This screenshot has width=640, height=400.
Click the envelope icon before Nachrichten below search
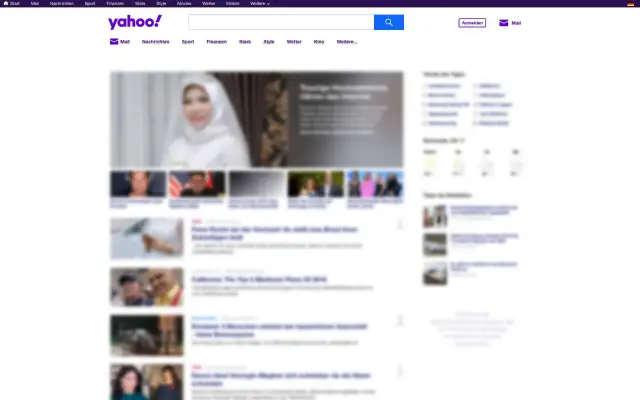click(114, 42)
